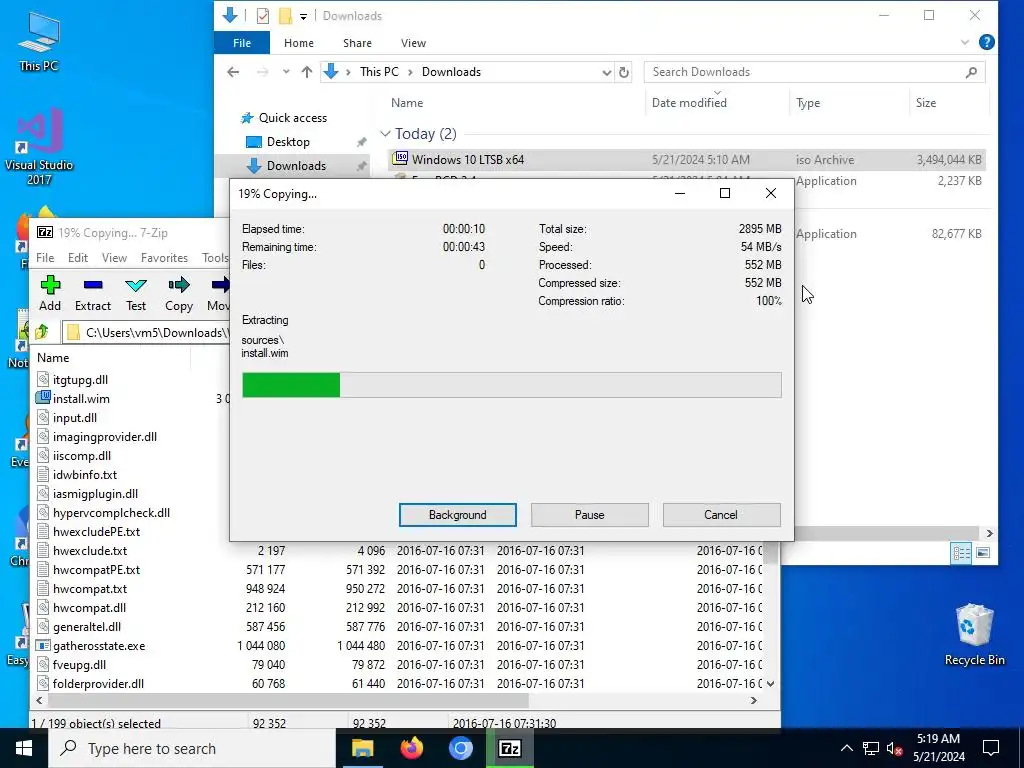The width and height of the screenshot is (1024, 768).
Task: Refresh the Downloads folder in Explorer
Action: pyautogui.click(x=624, y=72)
